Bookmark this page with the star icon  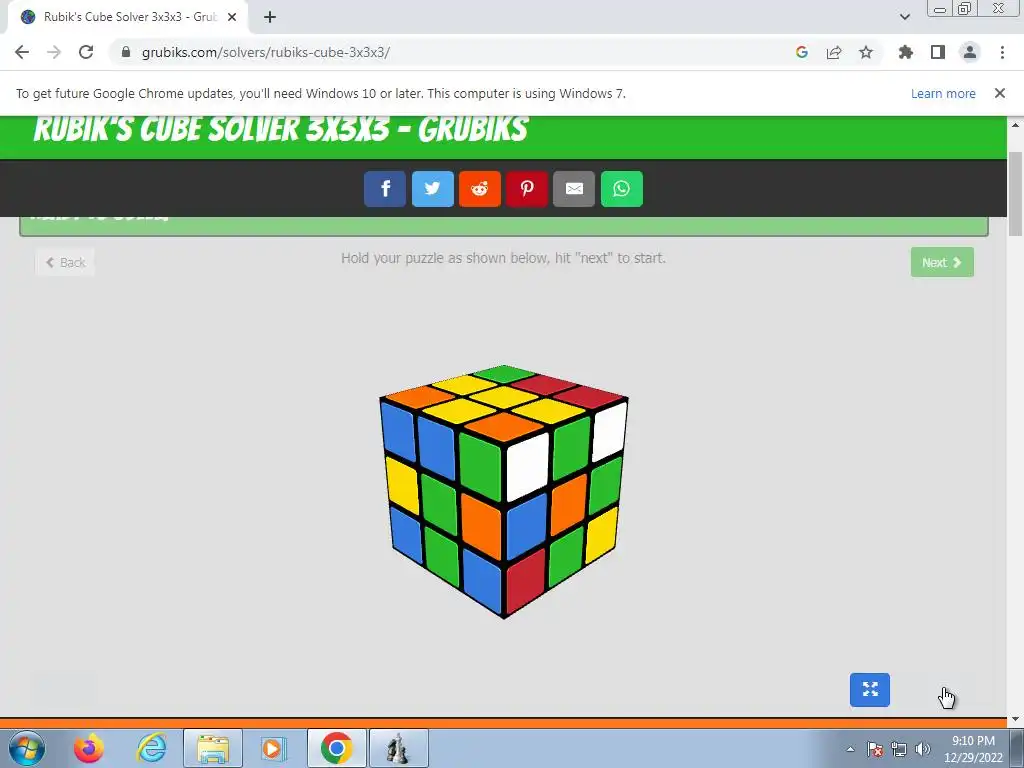click(866, 52)
